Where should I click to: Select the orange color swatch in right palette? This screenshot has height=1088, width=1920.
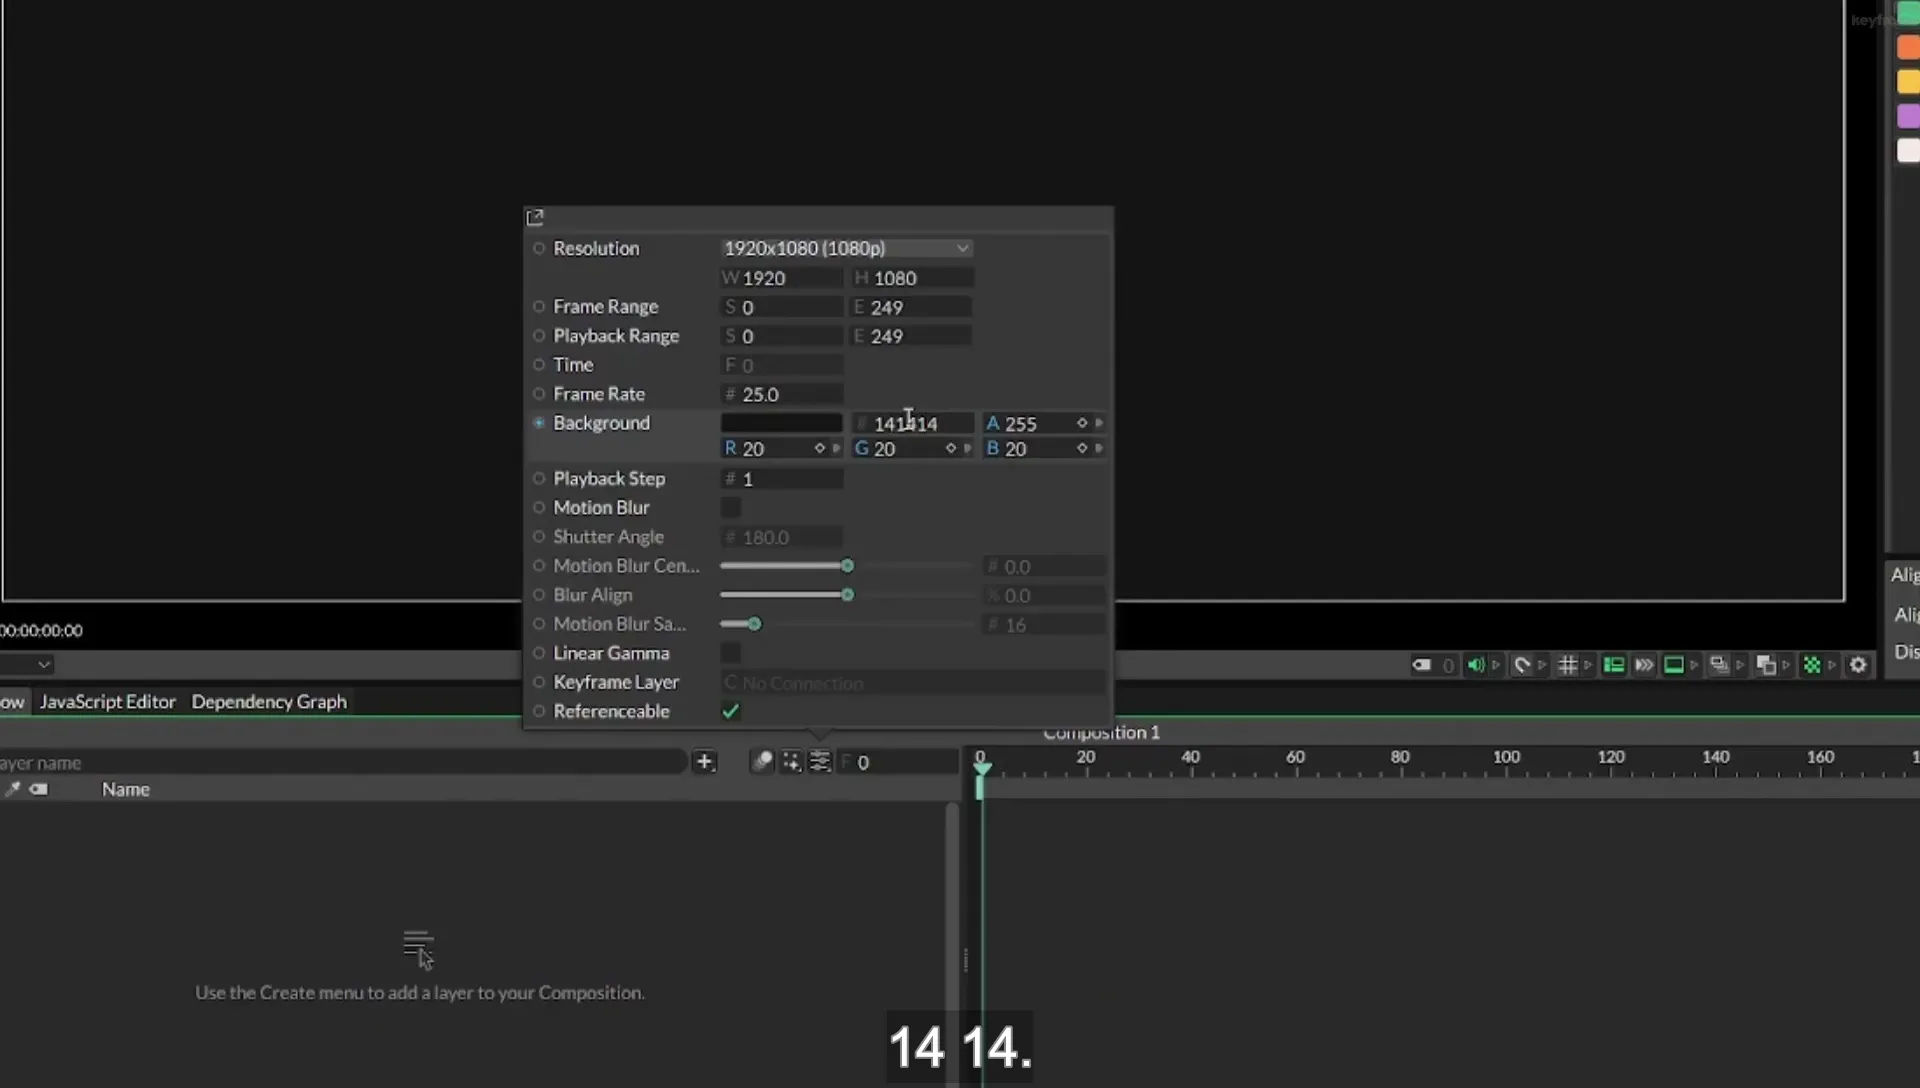click(x=1908, y=47)
